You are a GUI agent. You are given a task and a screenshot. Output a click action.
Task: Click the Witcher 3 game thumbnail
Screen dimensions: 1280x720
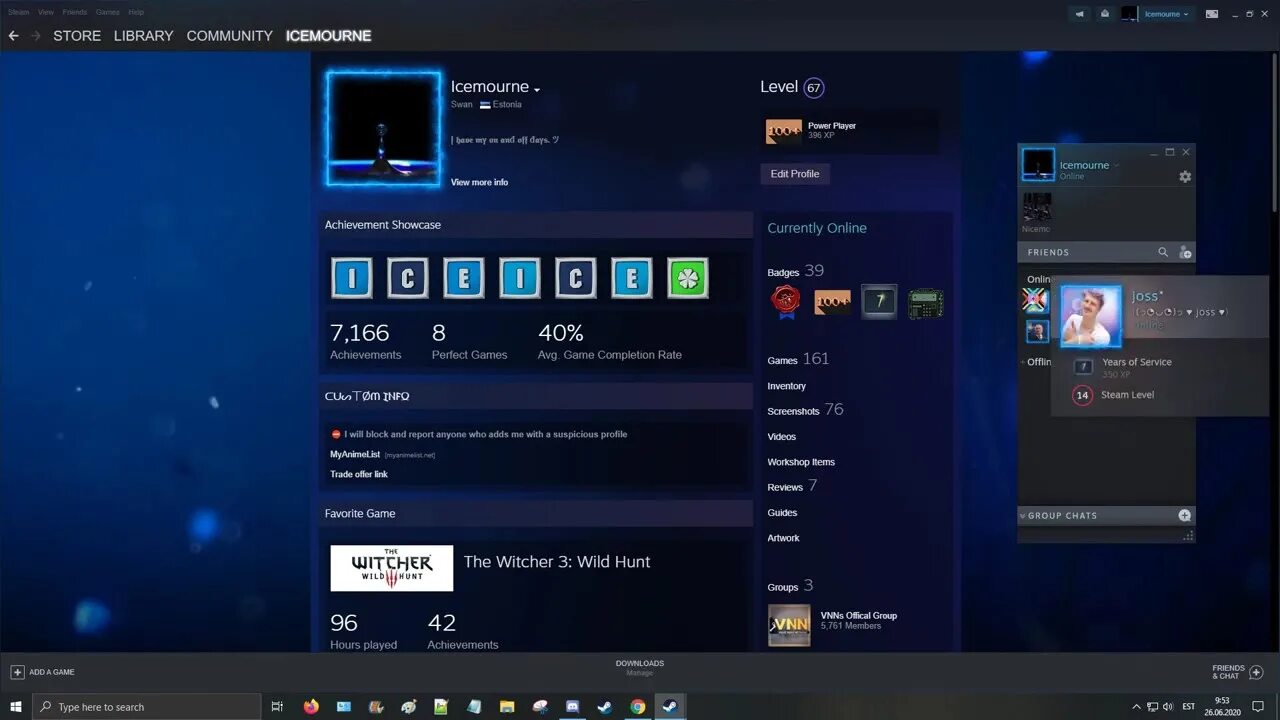pyautogui.click(x=392, y=568)
